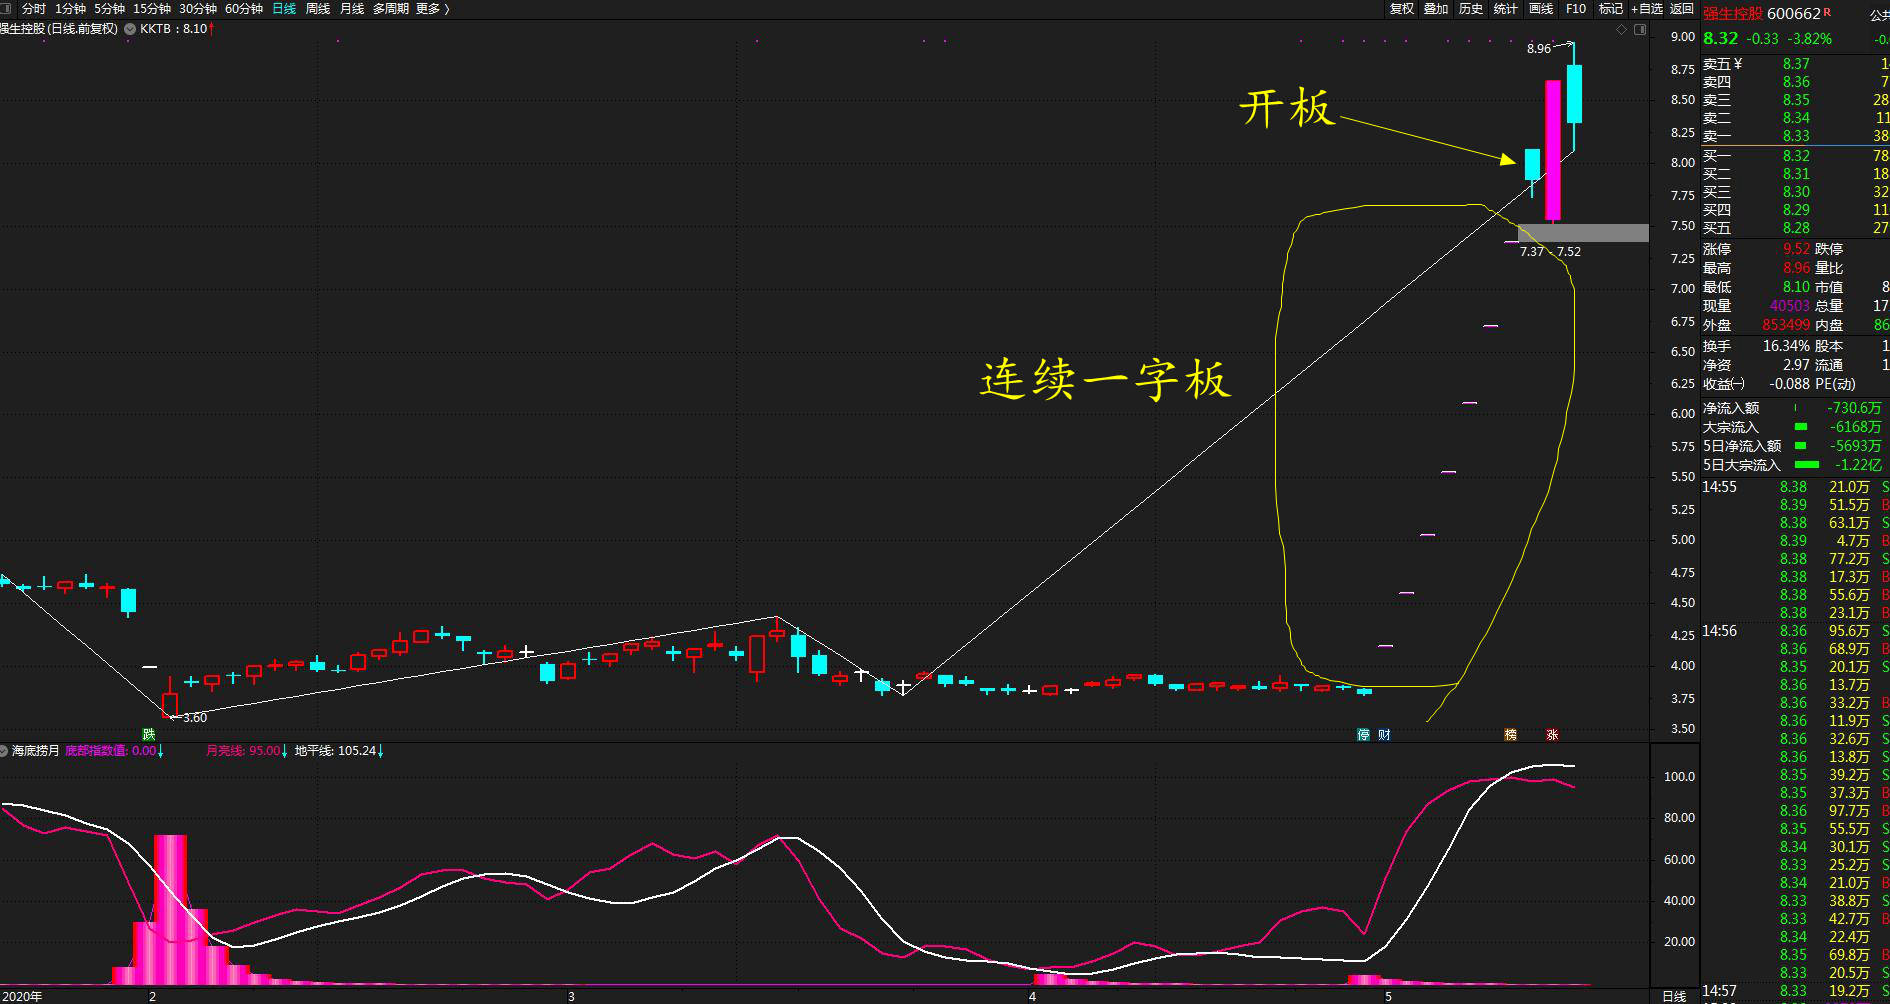Screen dimensions: 1890x1004
Task: Click the 财 financial report badge
Action: tap(1385, 734)
